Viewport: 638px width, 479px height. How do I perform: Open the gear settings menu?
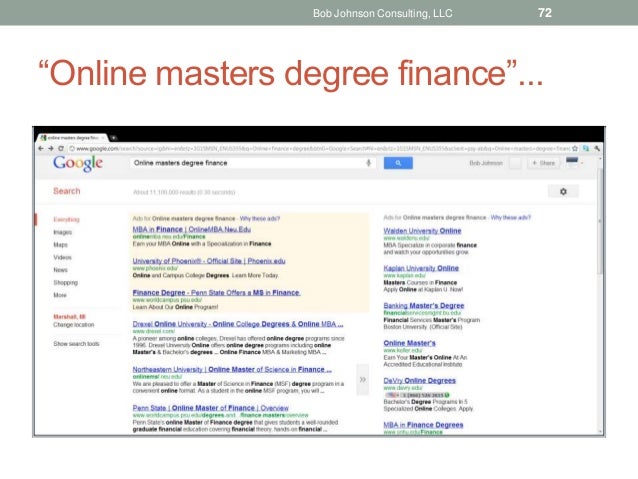563,191
